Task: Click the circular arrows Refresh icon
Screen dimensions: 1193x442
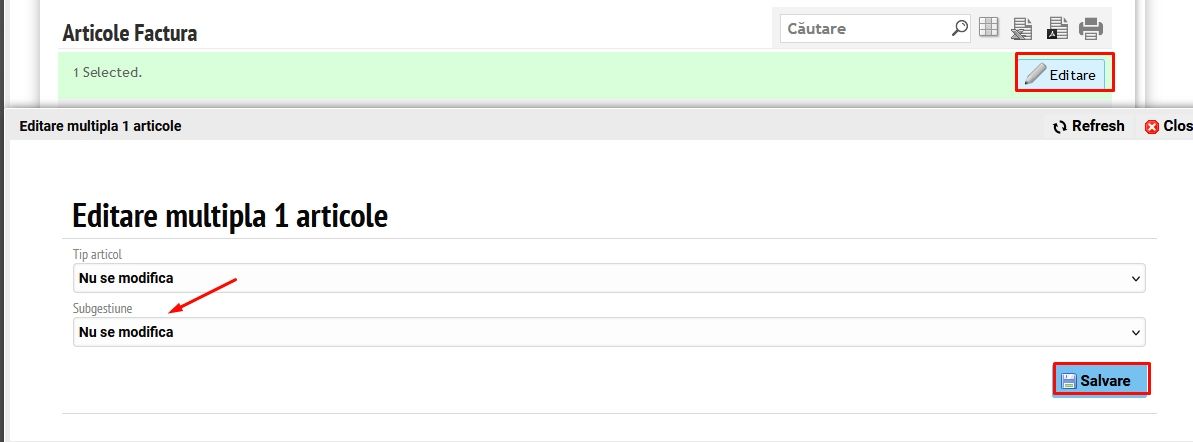Action: pos(1060,127)
